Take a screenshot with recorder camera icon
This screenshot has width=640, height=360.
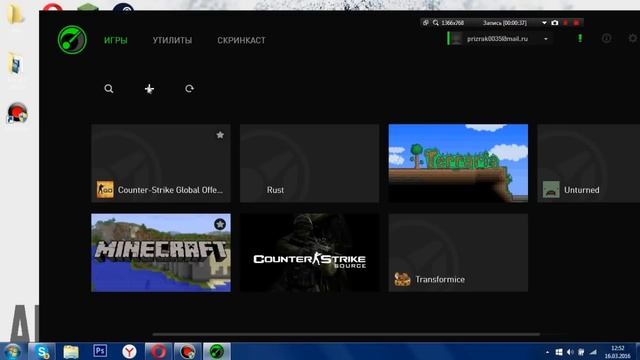click(555, 23)
